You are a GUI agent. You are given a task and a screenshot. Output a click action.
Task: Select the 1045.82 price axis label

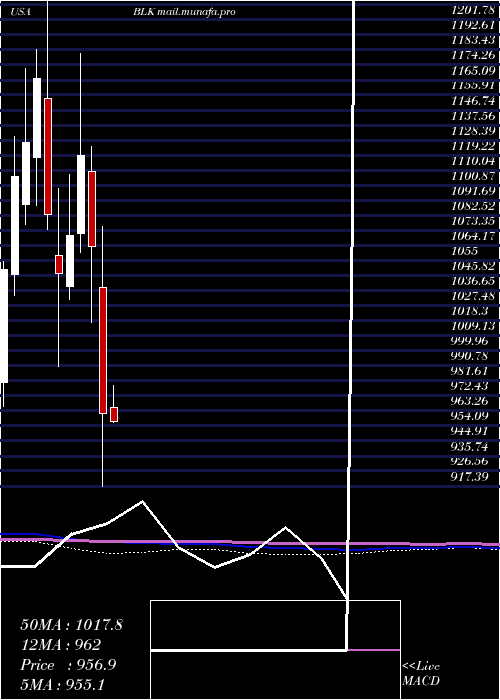pos(474,266)
